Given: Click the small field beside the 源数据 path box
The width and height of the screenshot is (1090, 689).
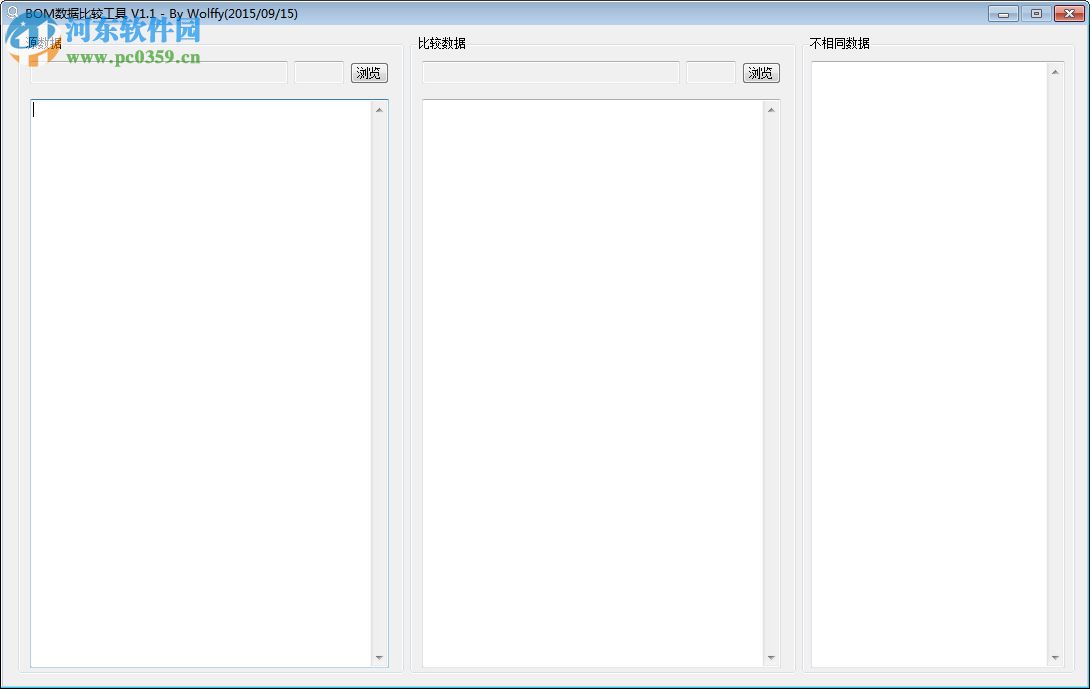Looking at the screenshot, I should coord(317,72).
